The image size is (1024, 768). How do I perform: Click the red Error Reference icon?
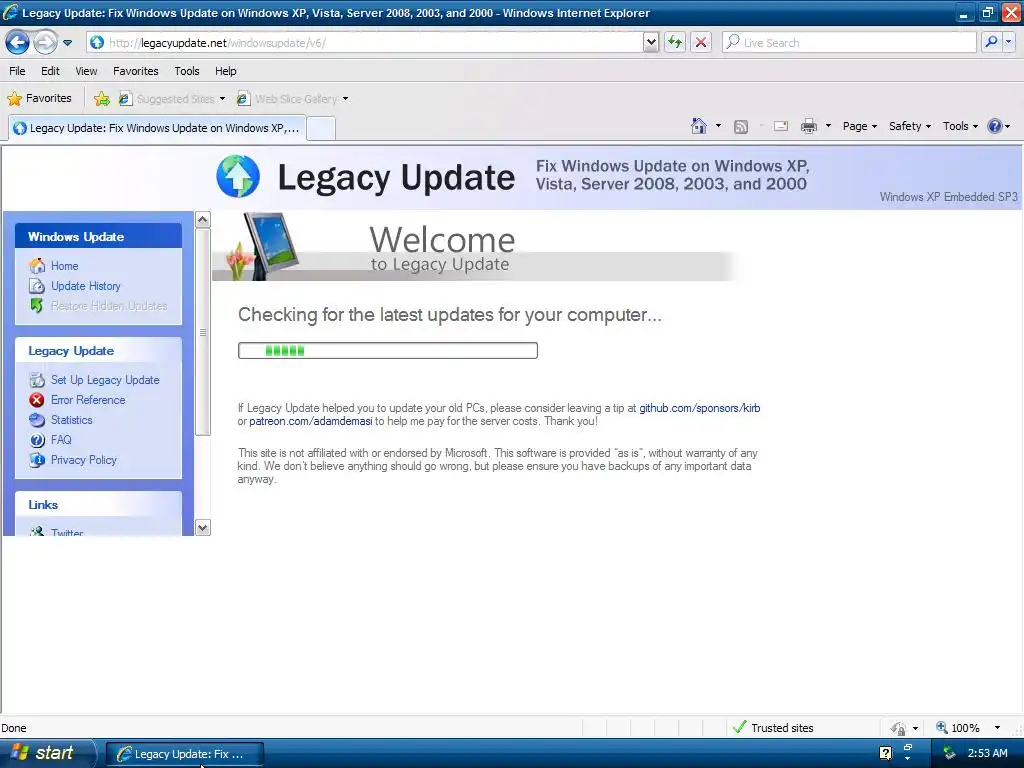pyautogui.click(x=37, y=400)
